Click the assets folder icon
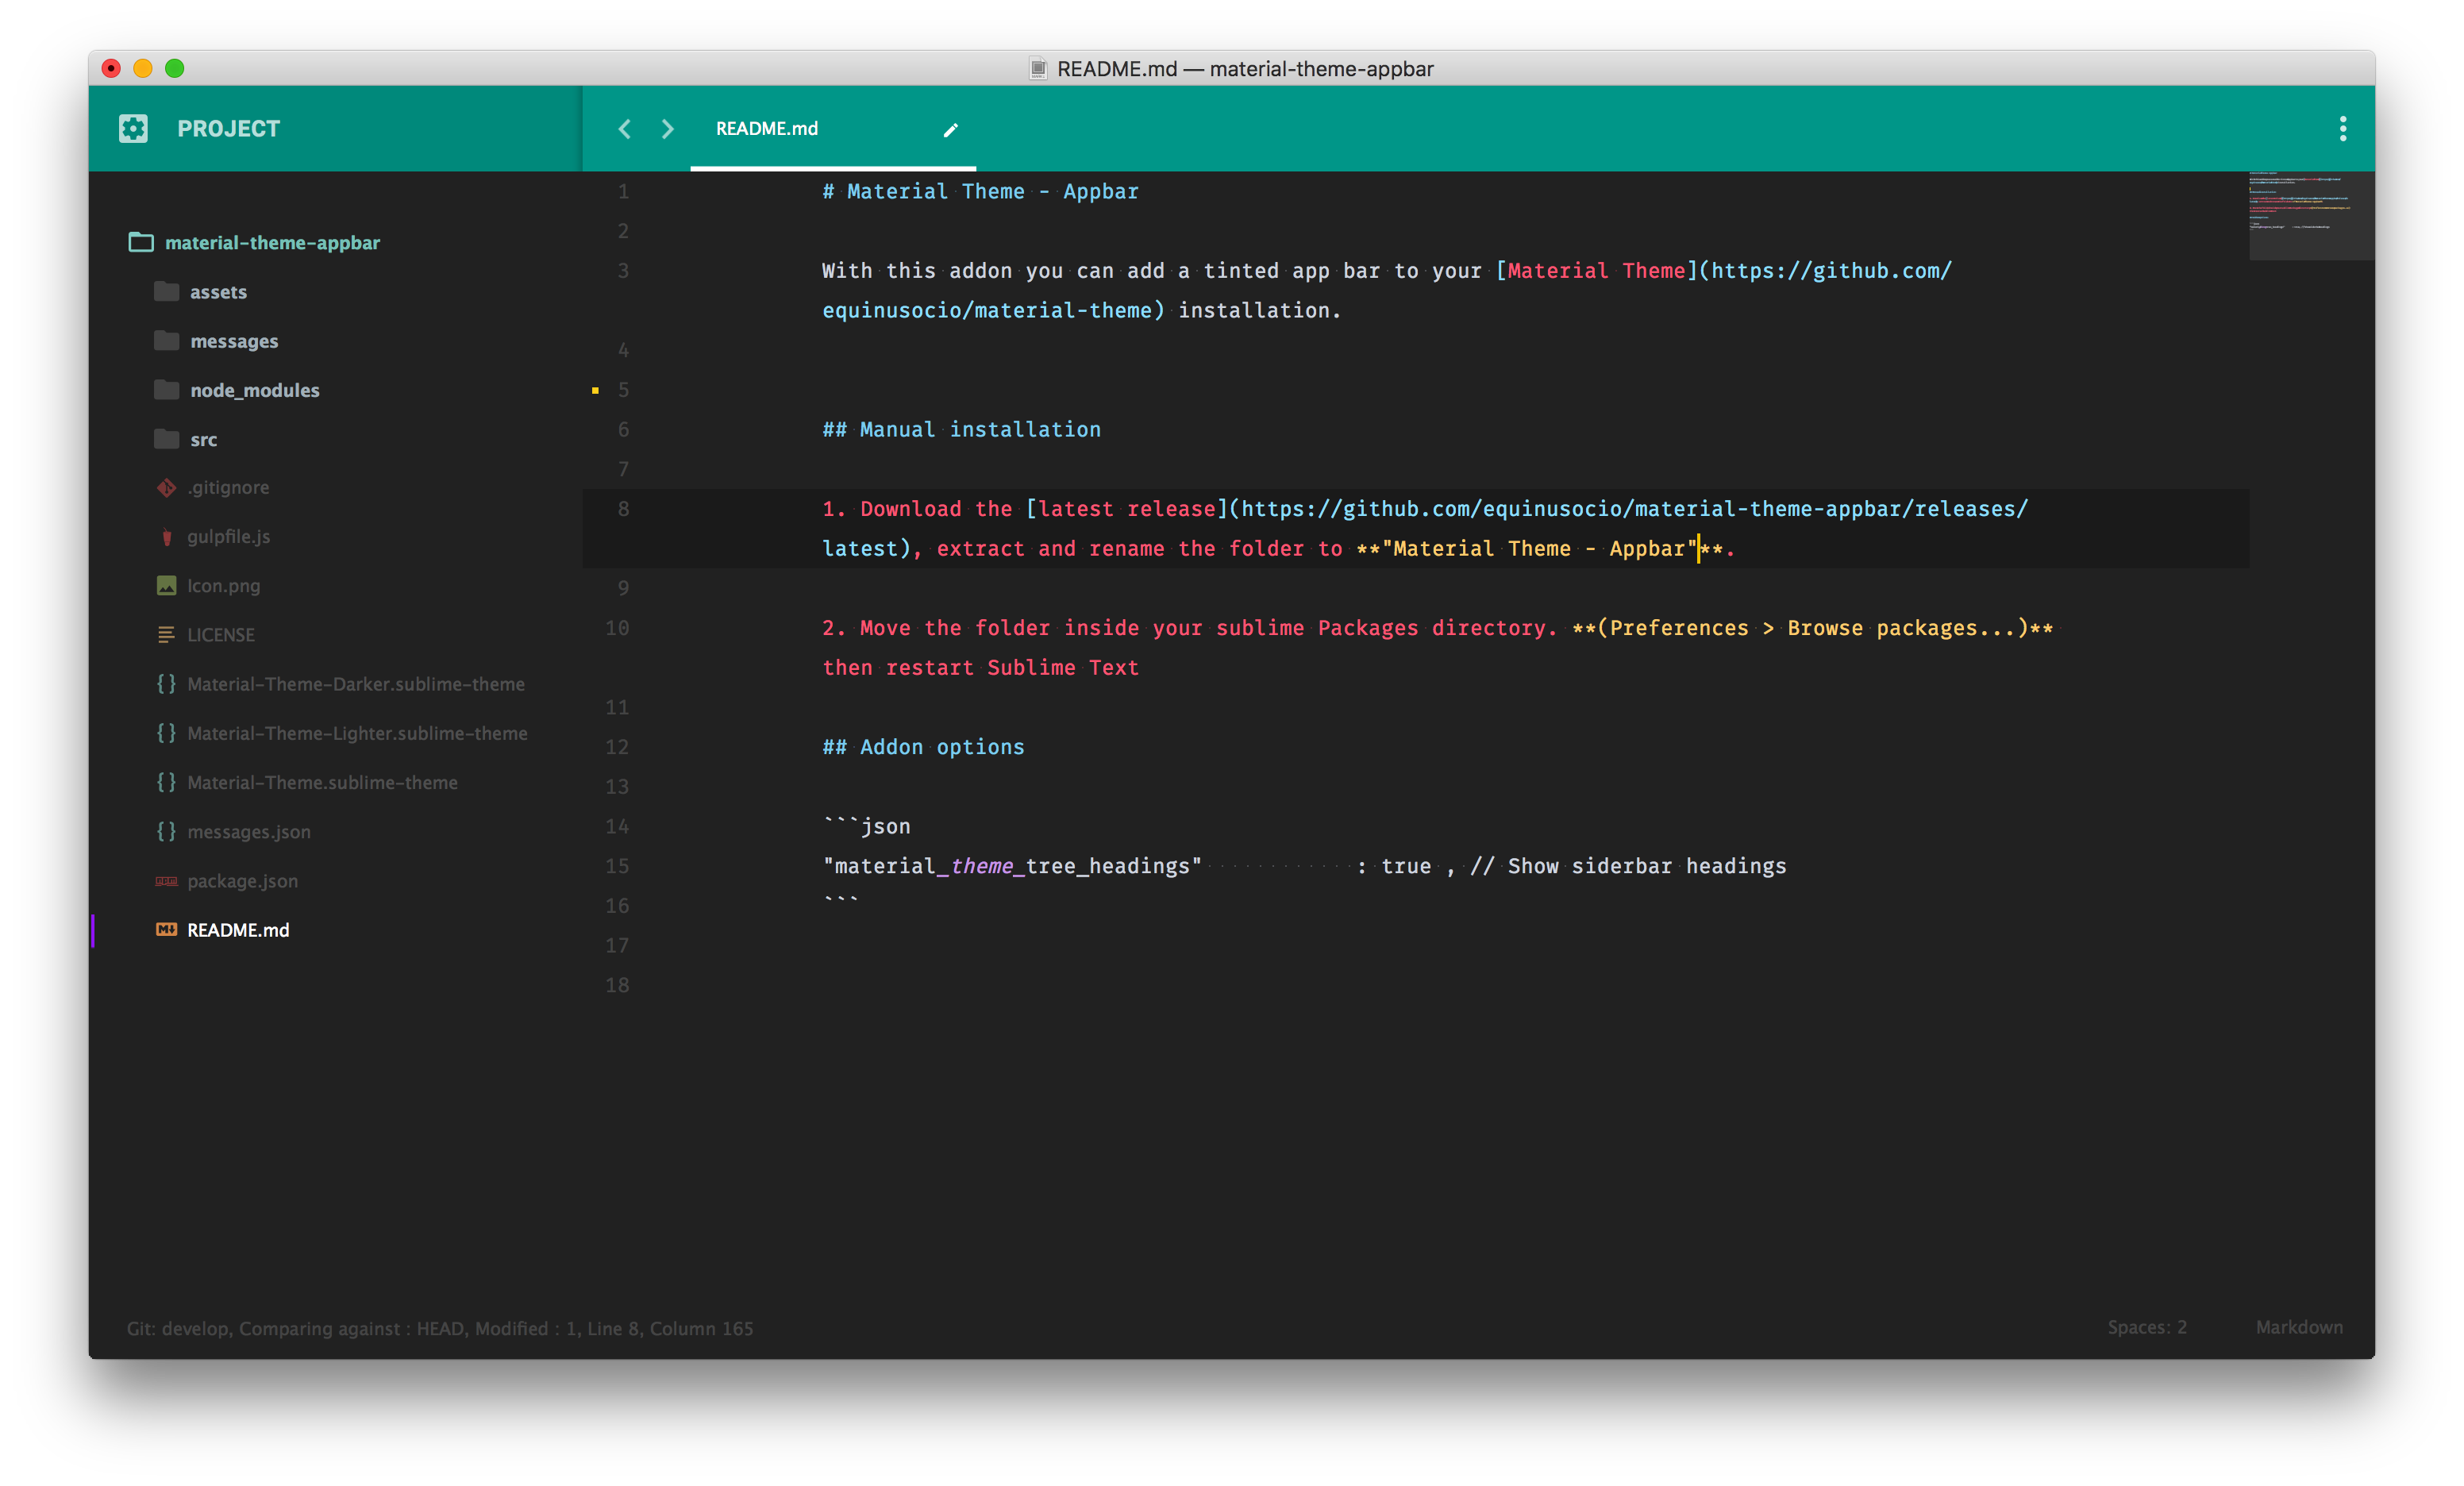This screenshot has height=1486, width=2464. pyautogui.click(x=166, y=291)
